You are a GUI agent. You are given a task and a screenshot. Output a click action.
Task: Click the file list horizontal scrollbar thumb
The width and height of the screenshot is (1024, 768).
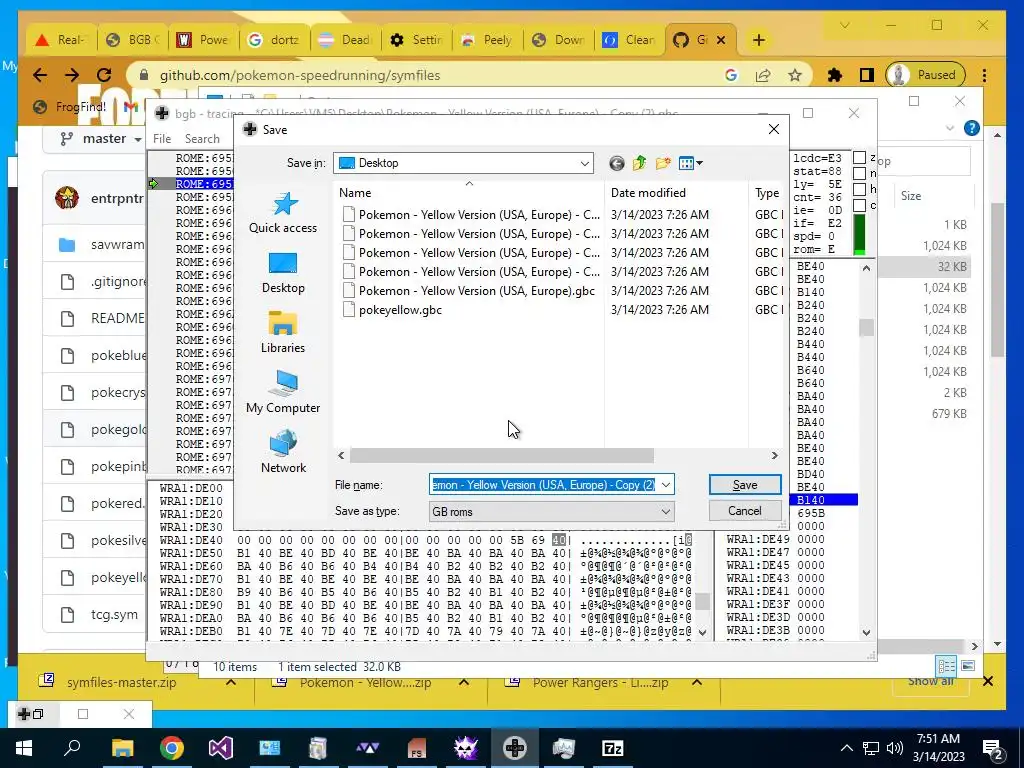[x=502, y=455]
